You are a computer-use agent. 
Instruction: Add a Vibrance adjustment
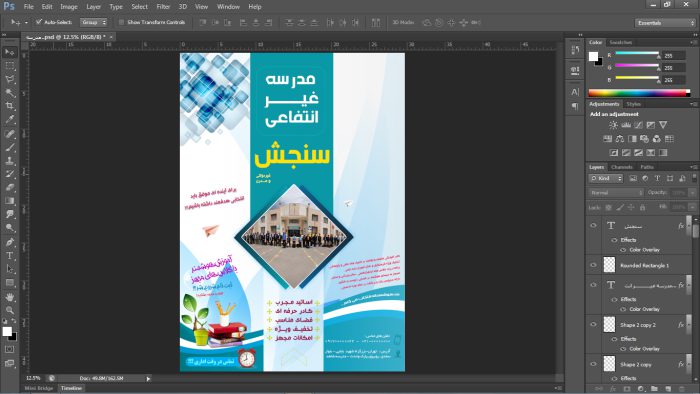pyautogui.click(x=663, y=125)
